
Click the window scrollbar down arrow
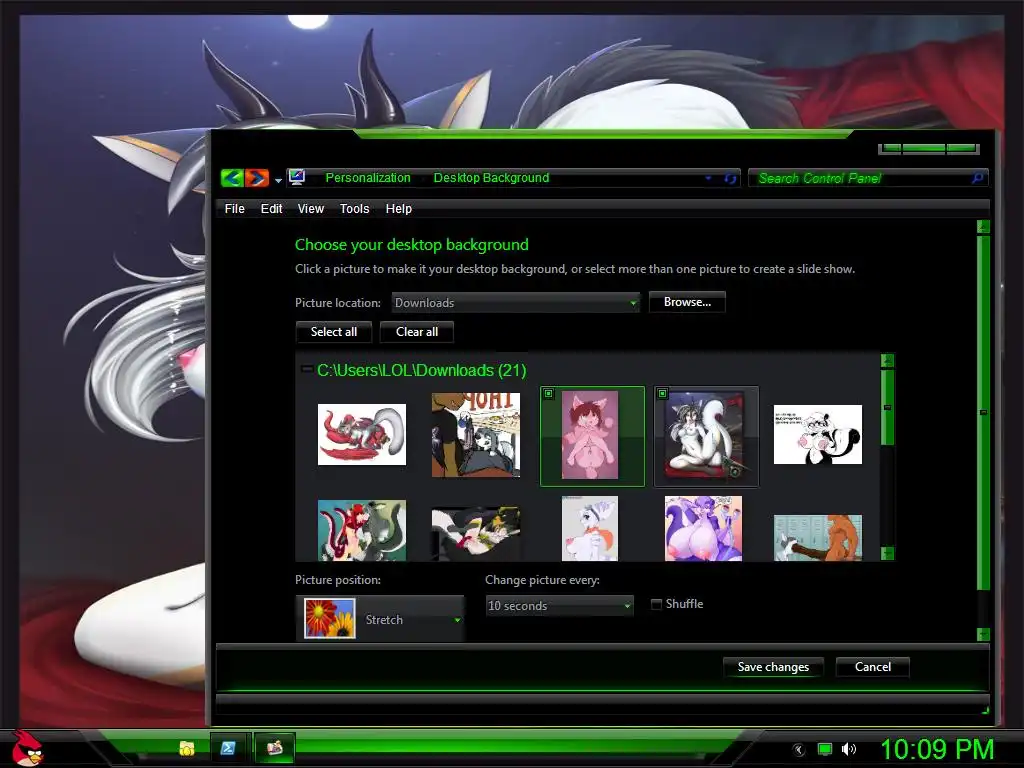click(x=983, y=634)
